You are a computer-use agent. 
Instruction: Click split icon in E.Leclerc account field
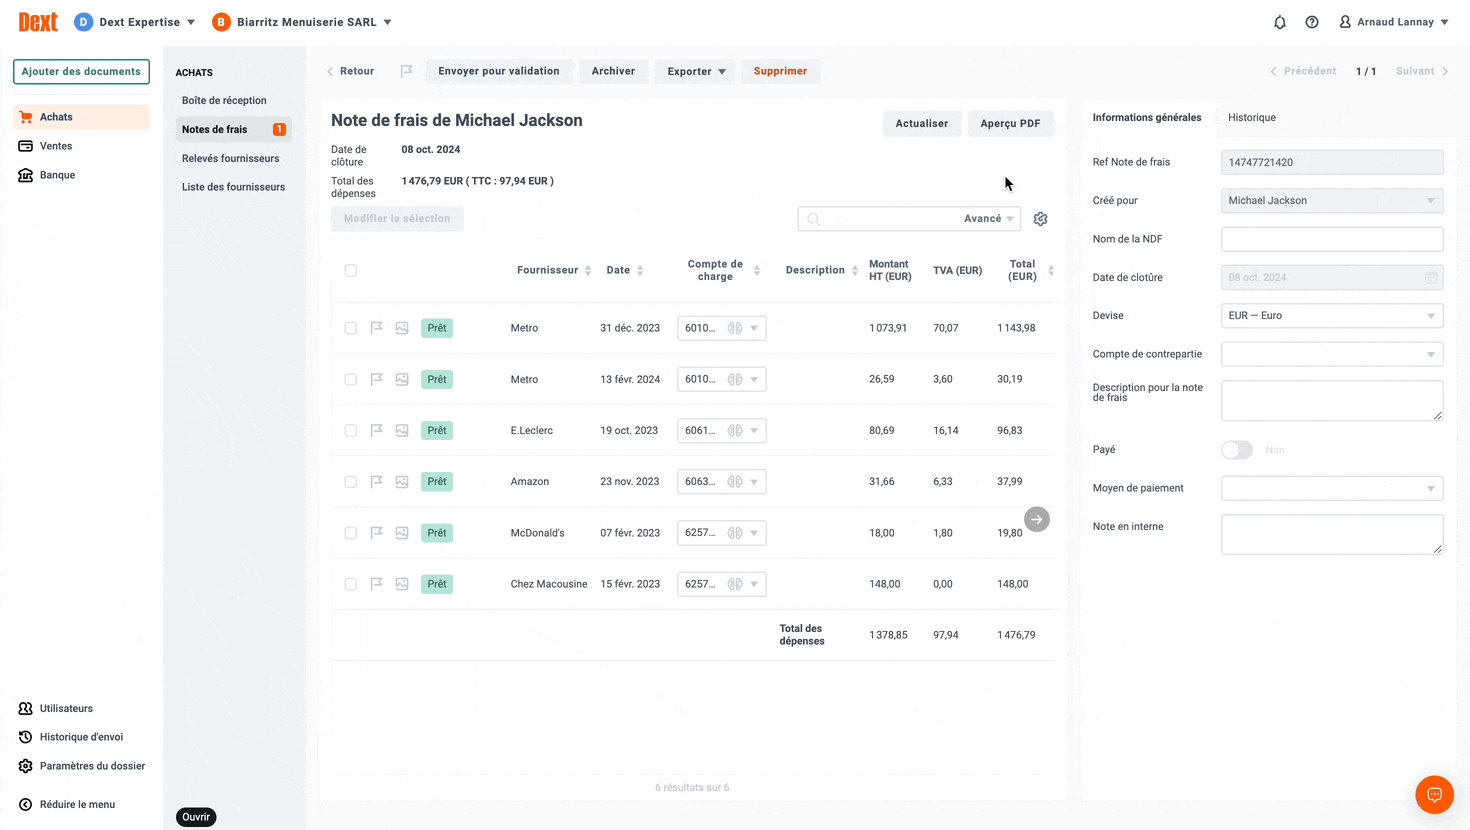tap(735, 430)
